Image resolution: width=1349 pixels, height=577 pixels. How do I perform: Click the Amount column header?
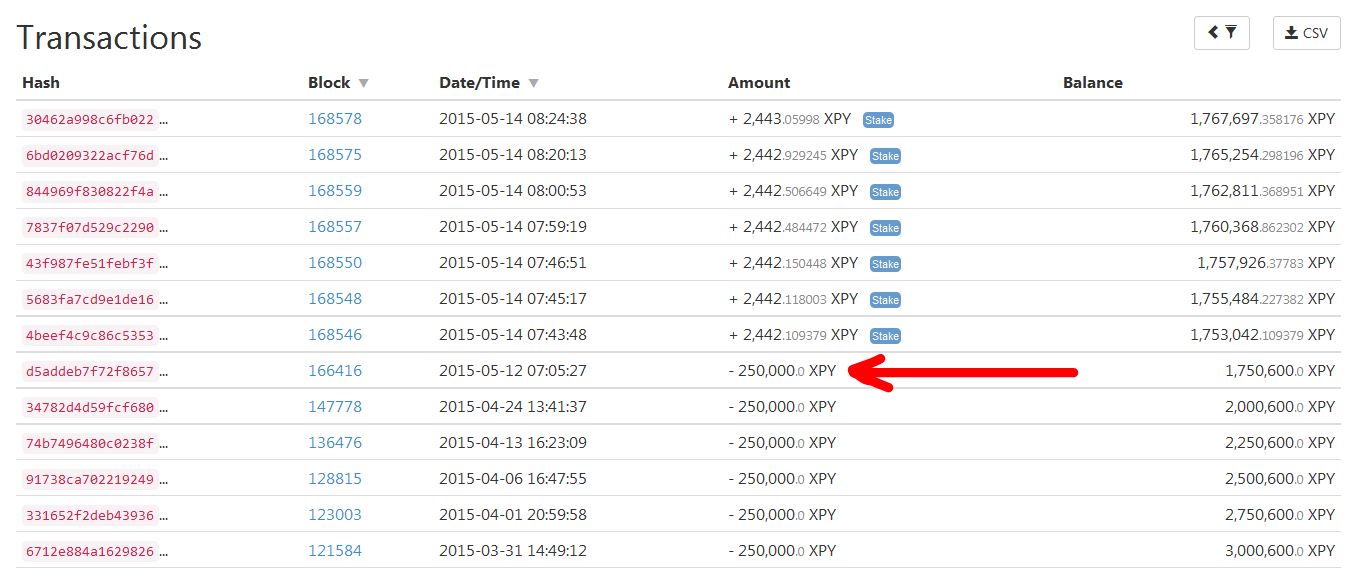click(759, 83)
